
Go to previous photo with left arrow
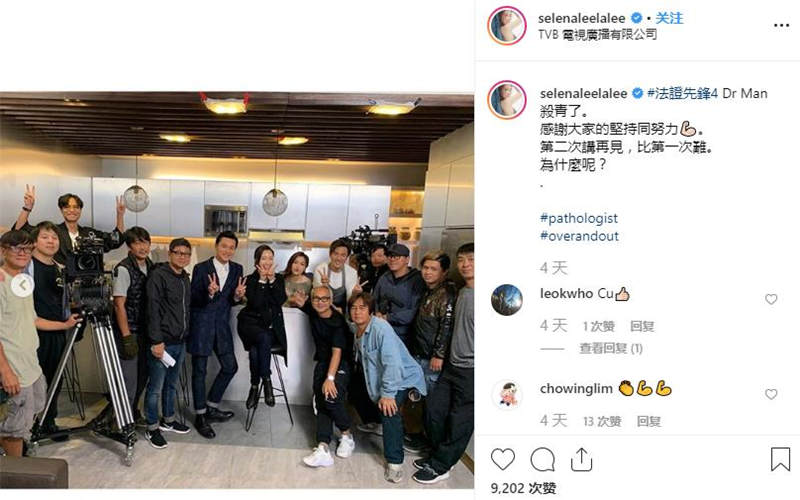coord(22,285)
